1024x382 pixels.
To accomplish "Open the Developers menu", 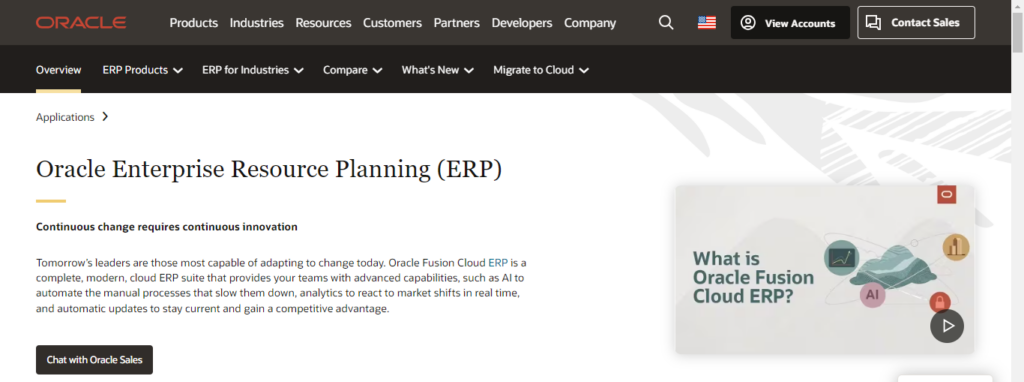I will pos(522,23).
